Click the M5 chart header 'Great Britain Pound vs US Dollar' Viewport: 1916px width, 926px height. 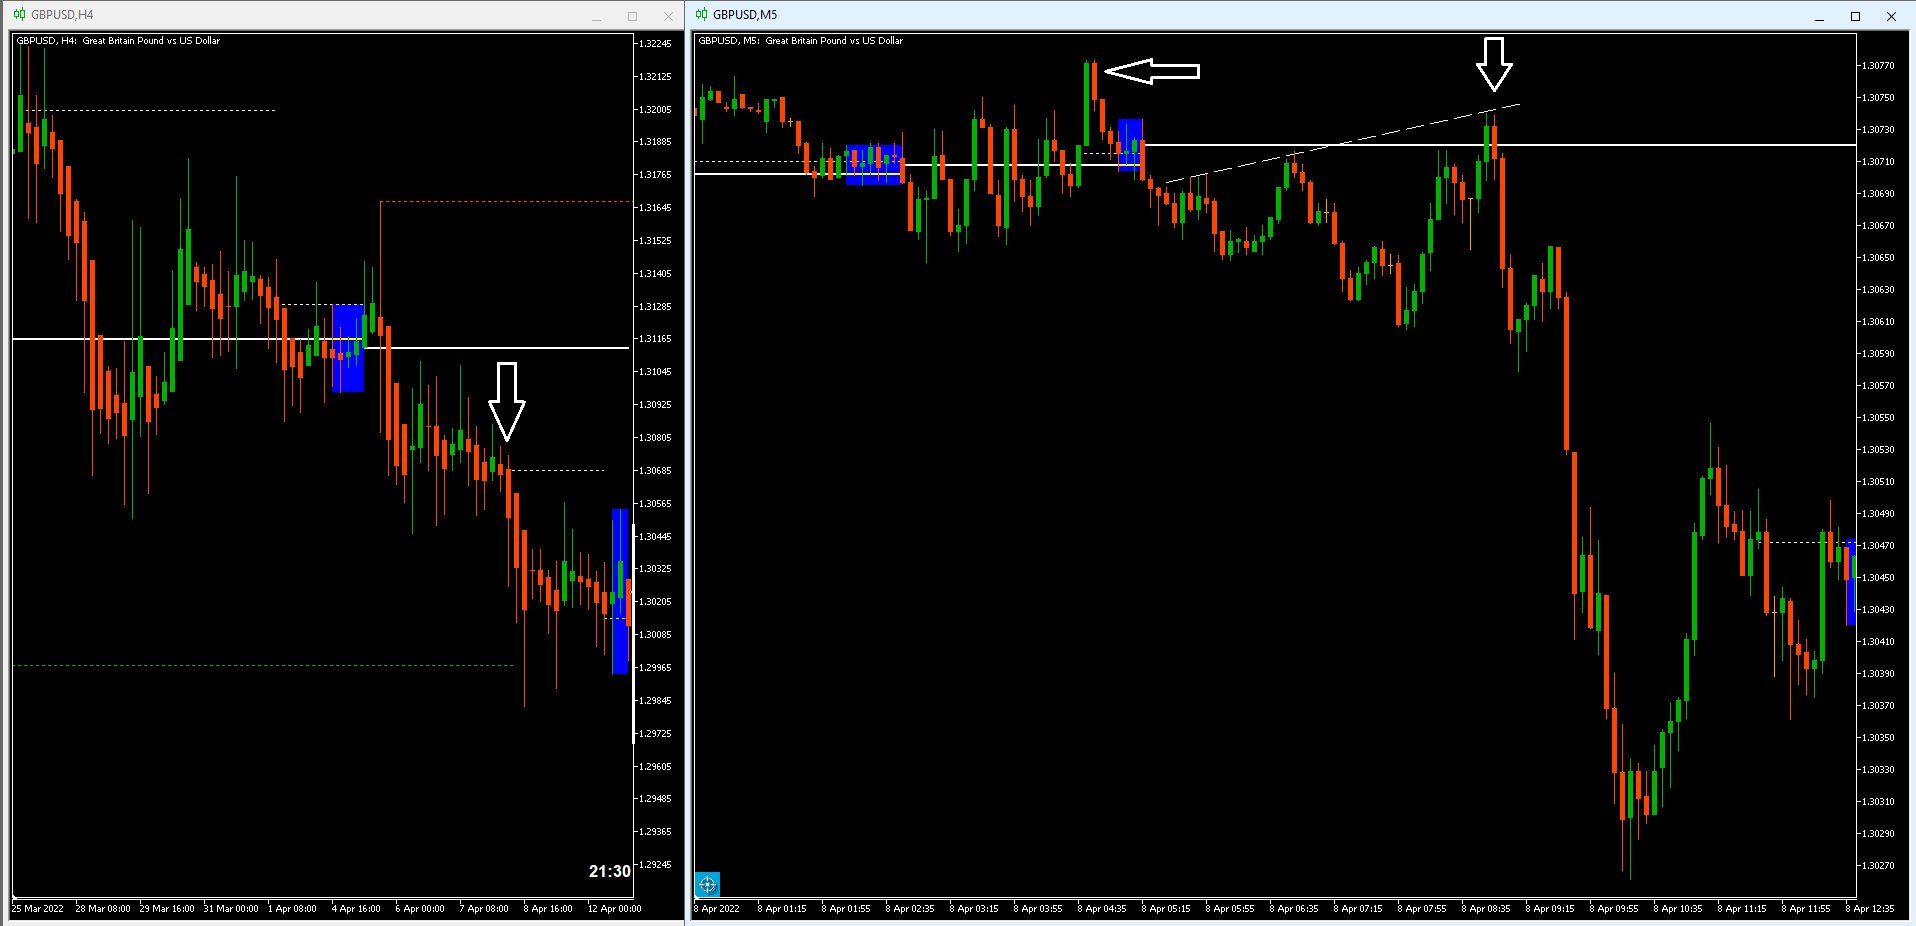[x=834, y=41]
